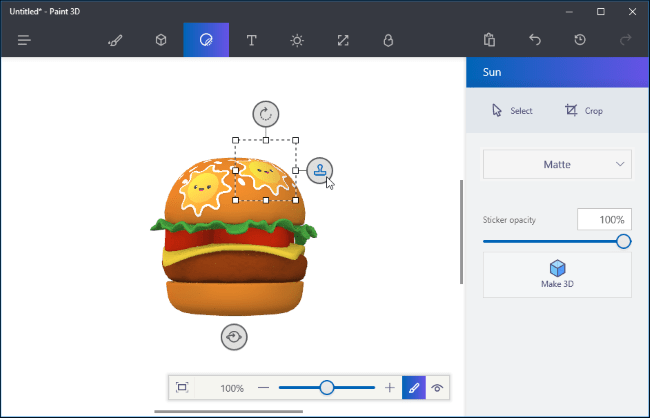Image resolution: width=650 pixels, height=418 pixels.
Task: Open the History panel
Action: 580,40
